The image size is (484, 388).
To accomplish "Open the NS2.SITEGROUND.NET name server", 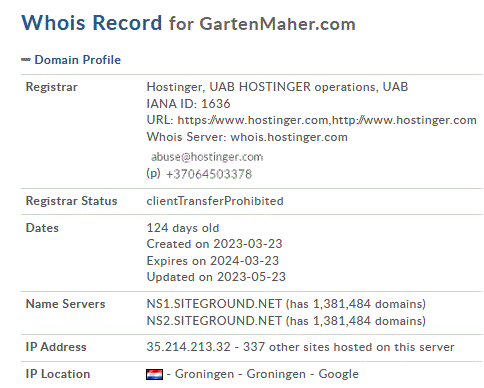I will click(x=214, y=321).
